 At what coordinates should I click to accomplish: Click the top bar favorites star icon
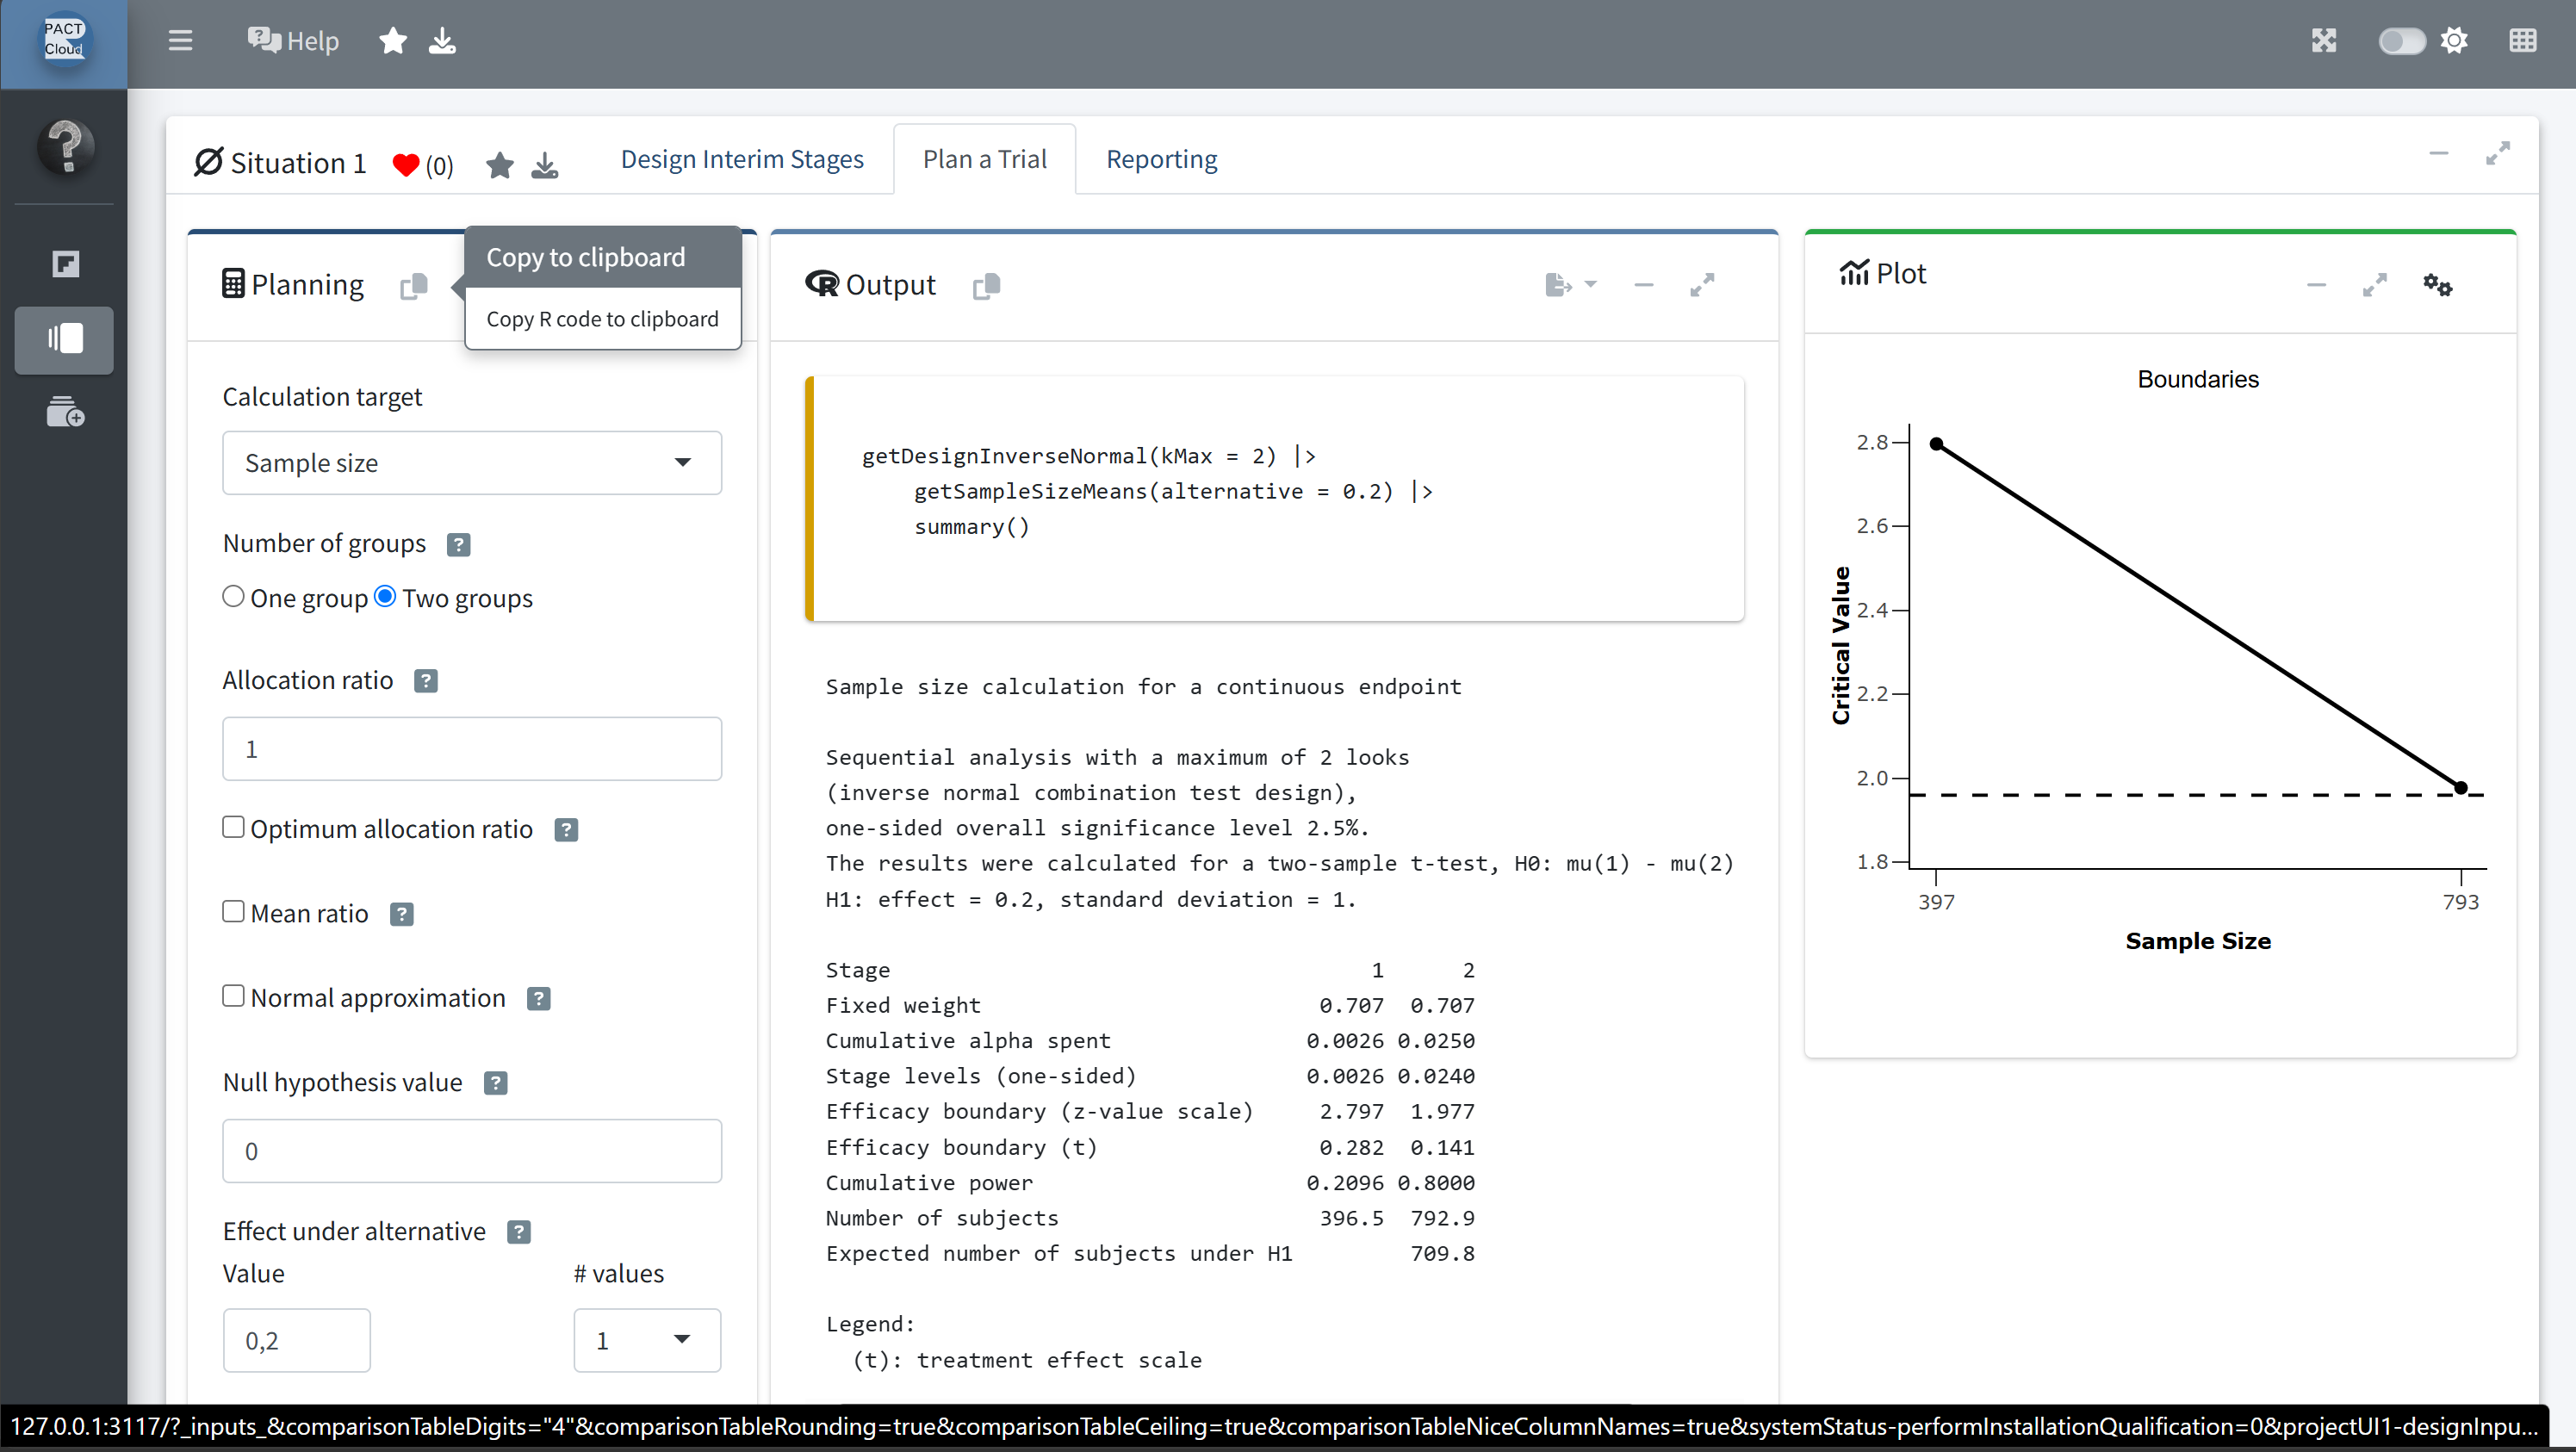coord(393,40)
